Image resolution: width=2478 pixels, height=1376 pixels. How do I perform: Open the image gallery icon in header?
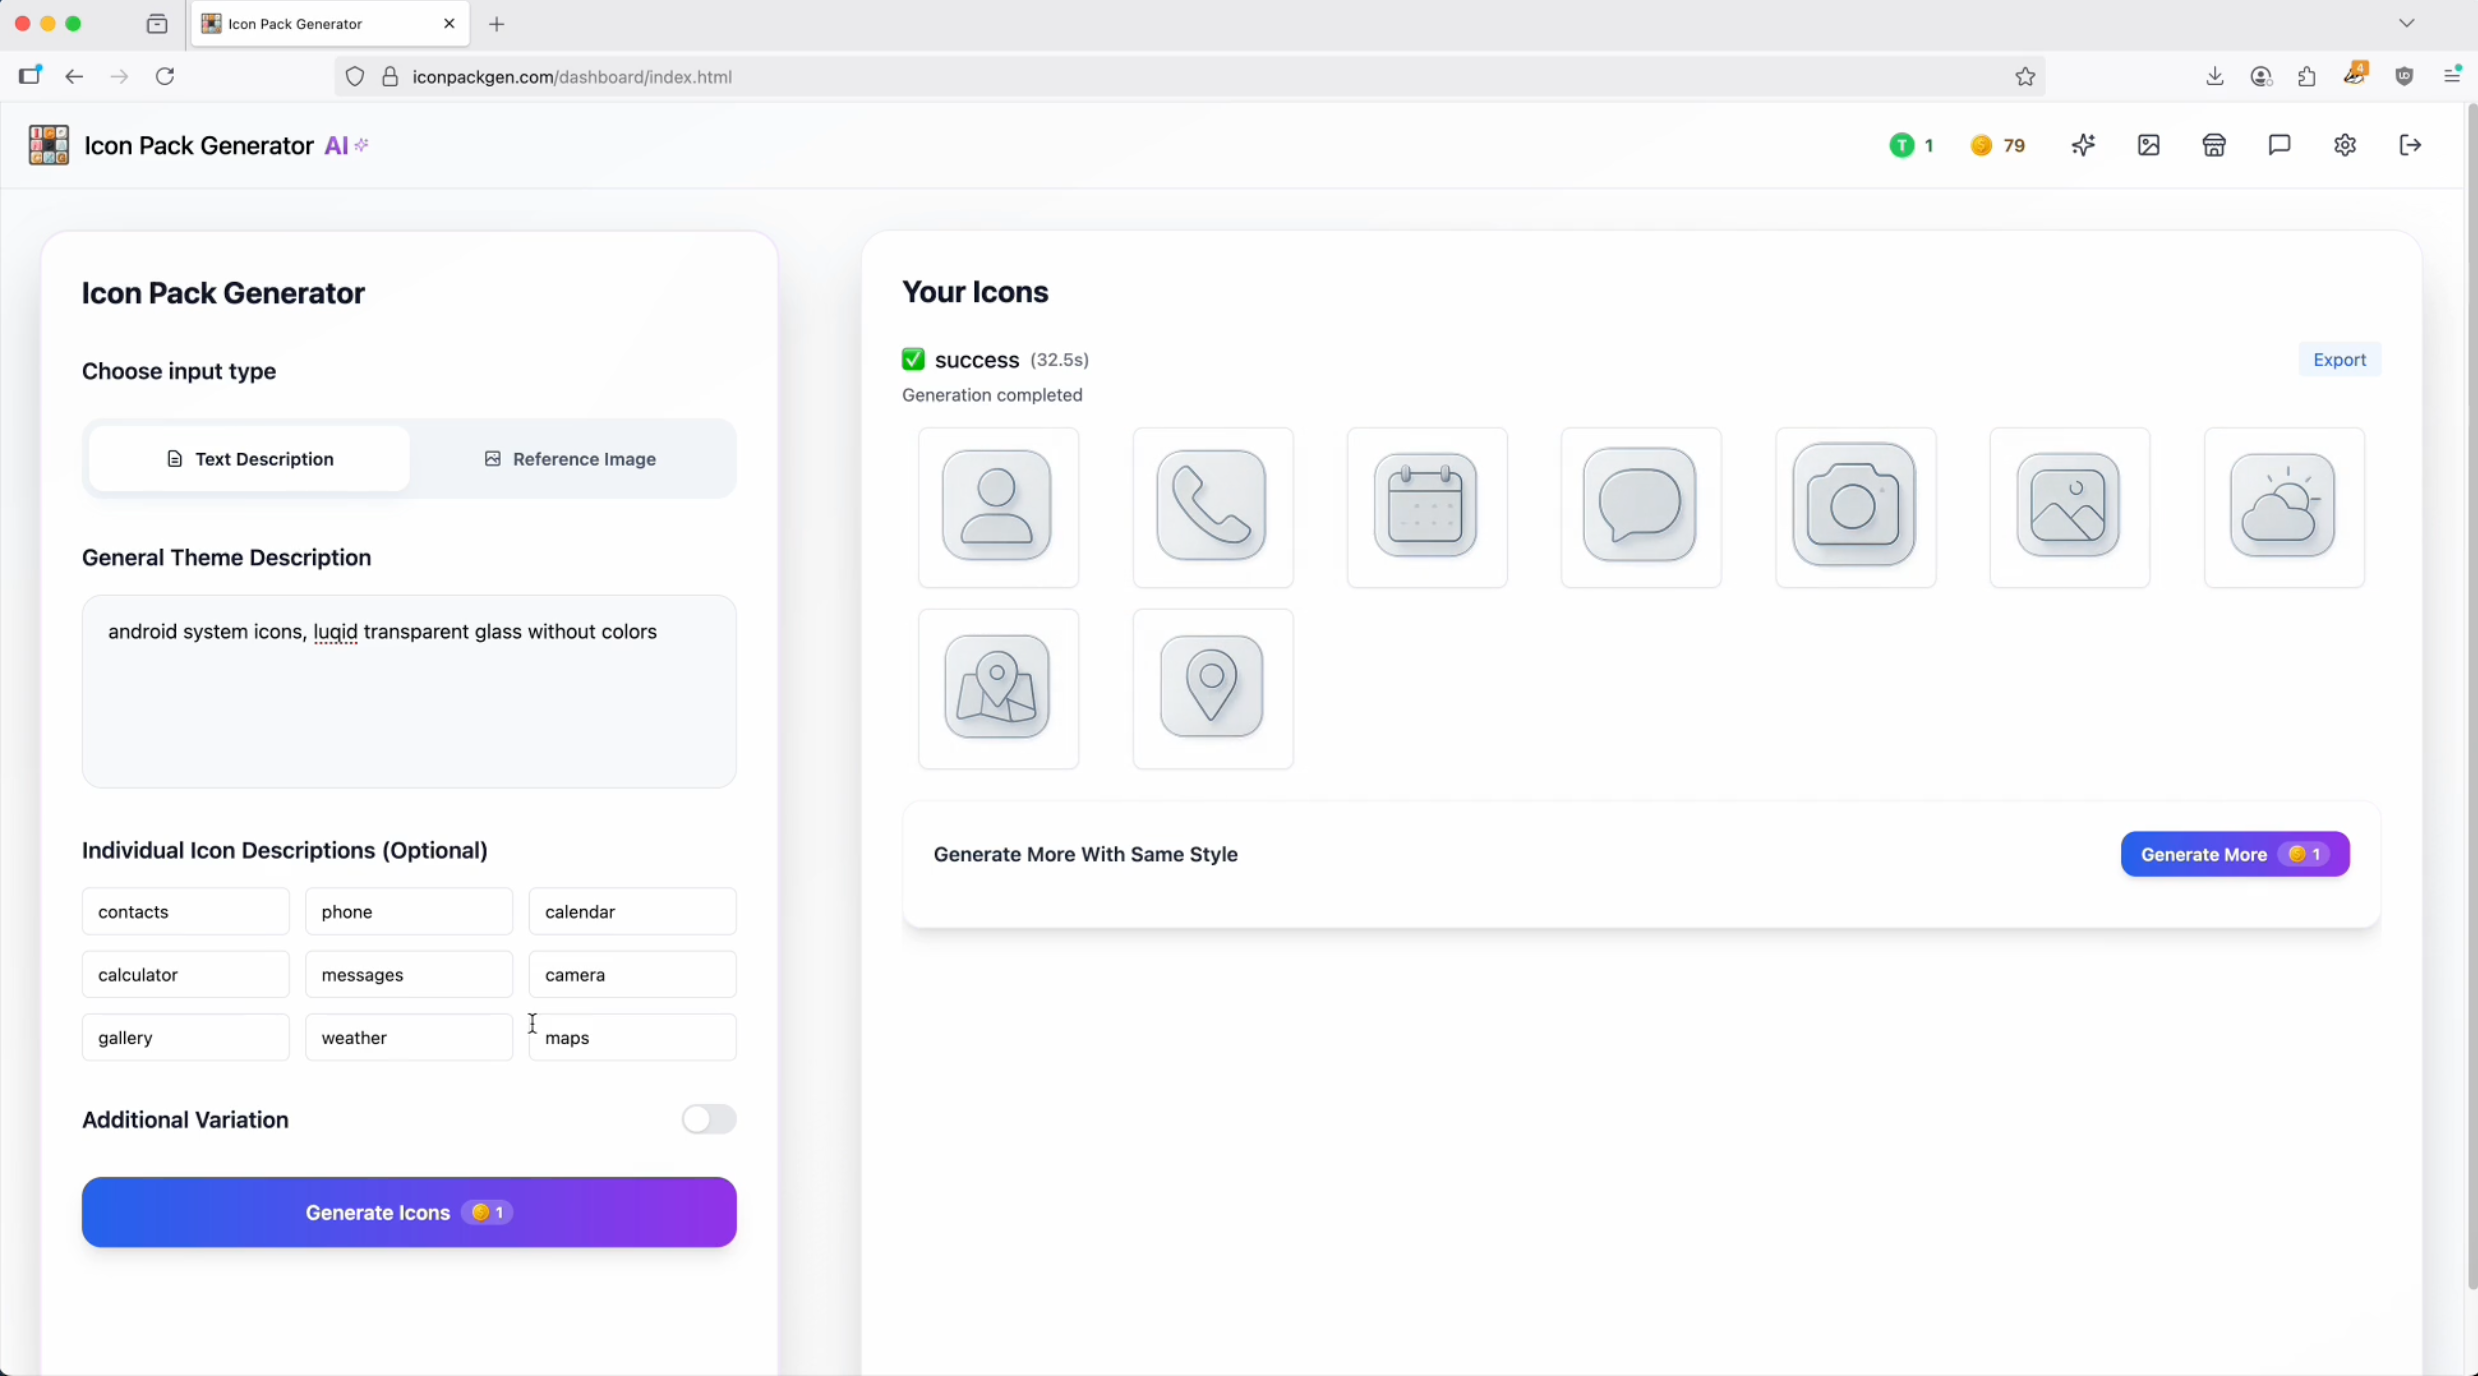point(2148,146)
